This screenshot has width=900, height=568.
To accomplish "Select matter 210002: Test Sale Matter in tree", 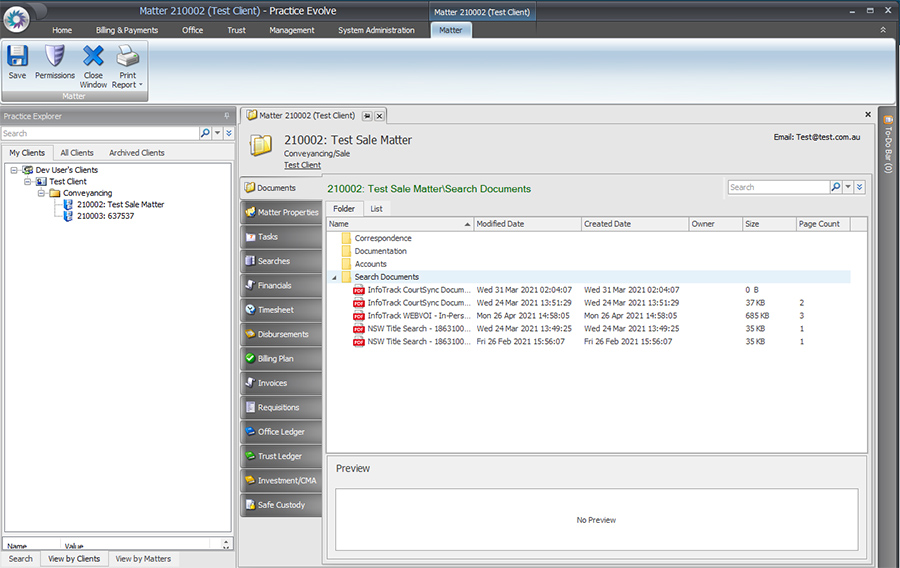I will coord(121,204).
